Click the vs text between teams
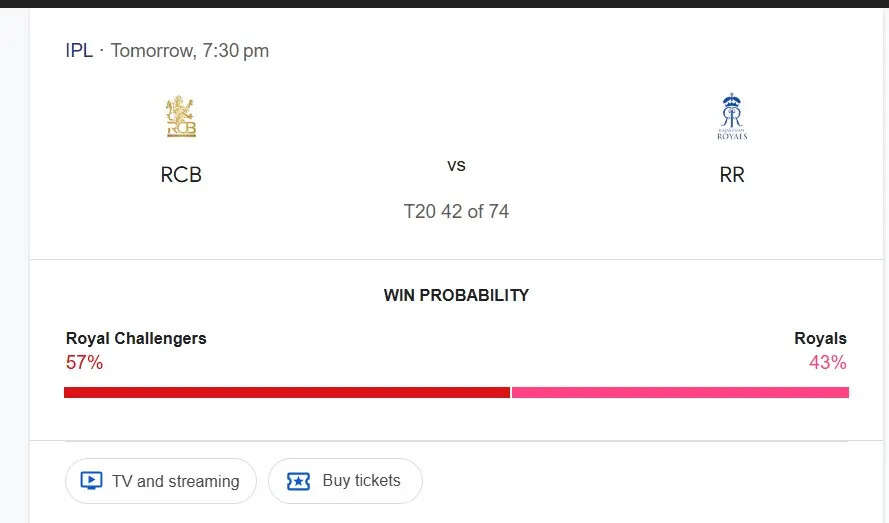 [456, 165]
